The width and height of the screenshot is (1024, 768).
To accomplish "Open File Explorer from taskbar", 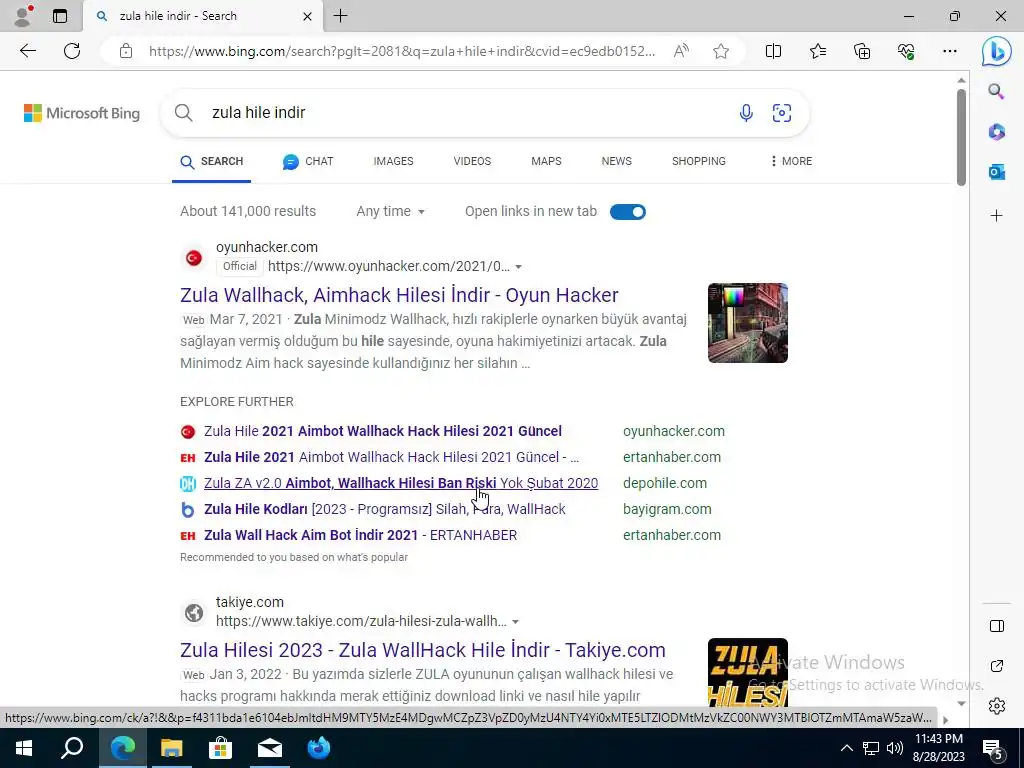I will coord(171,748).
